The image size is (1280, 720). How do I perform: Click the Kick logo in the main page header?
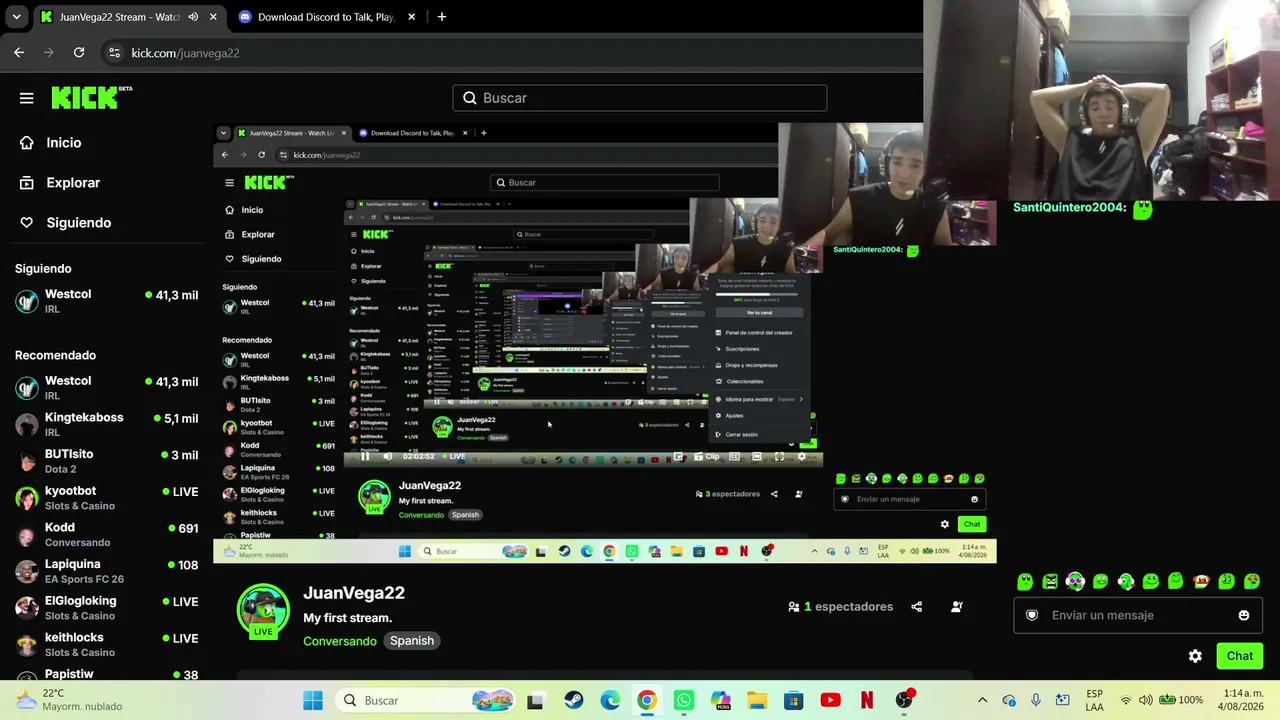tap(91, 97)
